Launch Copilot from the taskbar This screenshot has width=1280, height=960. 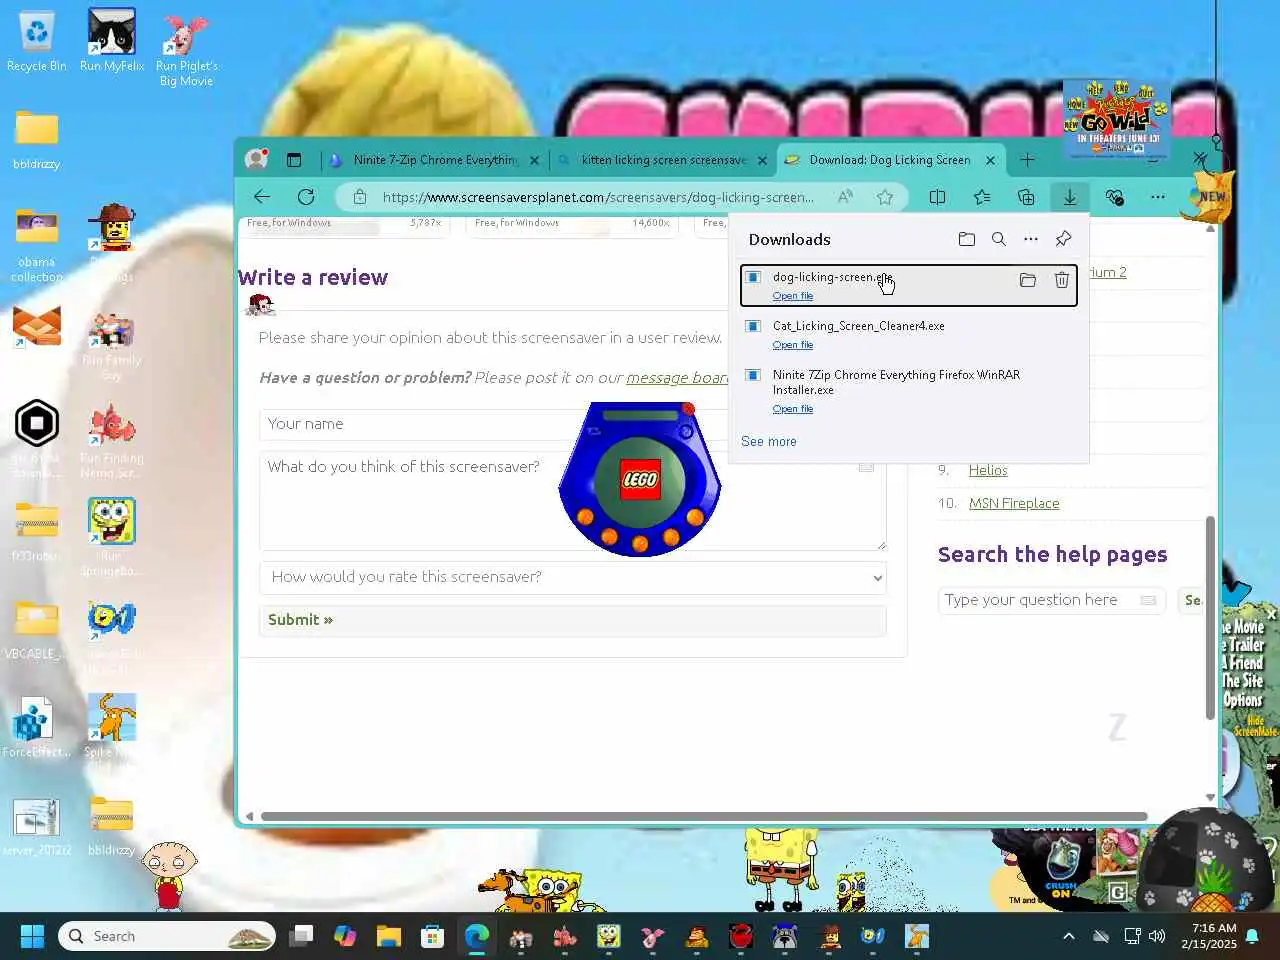(x=345, y=936)
